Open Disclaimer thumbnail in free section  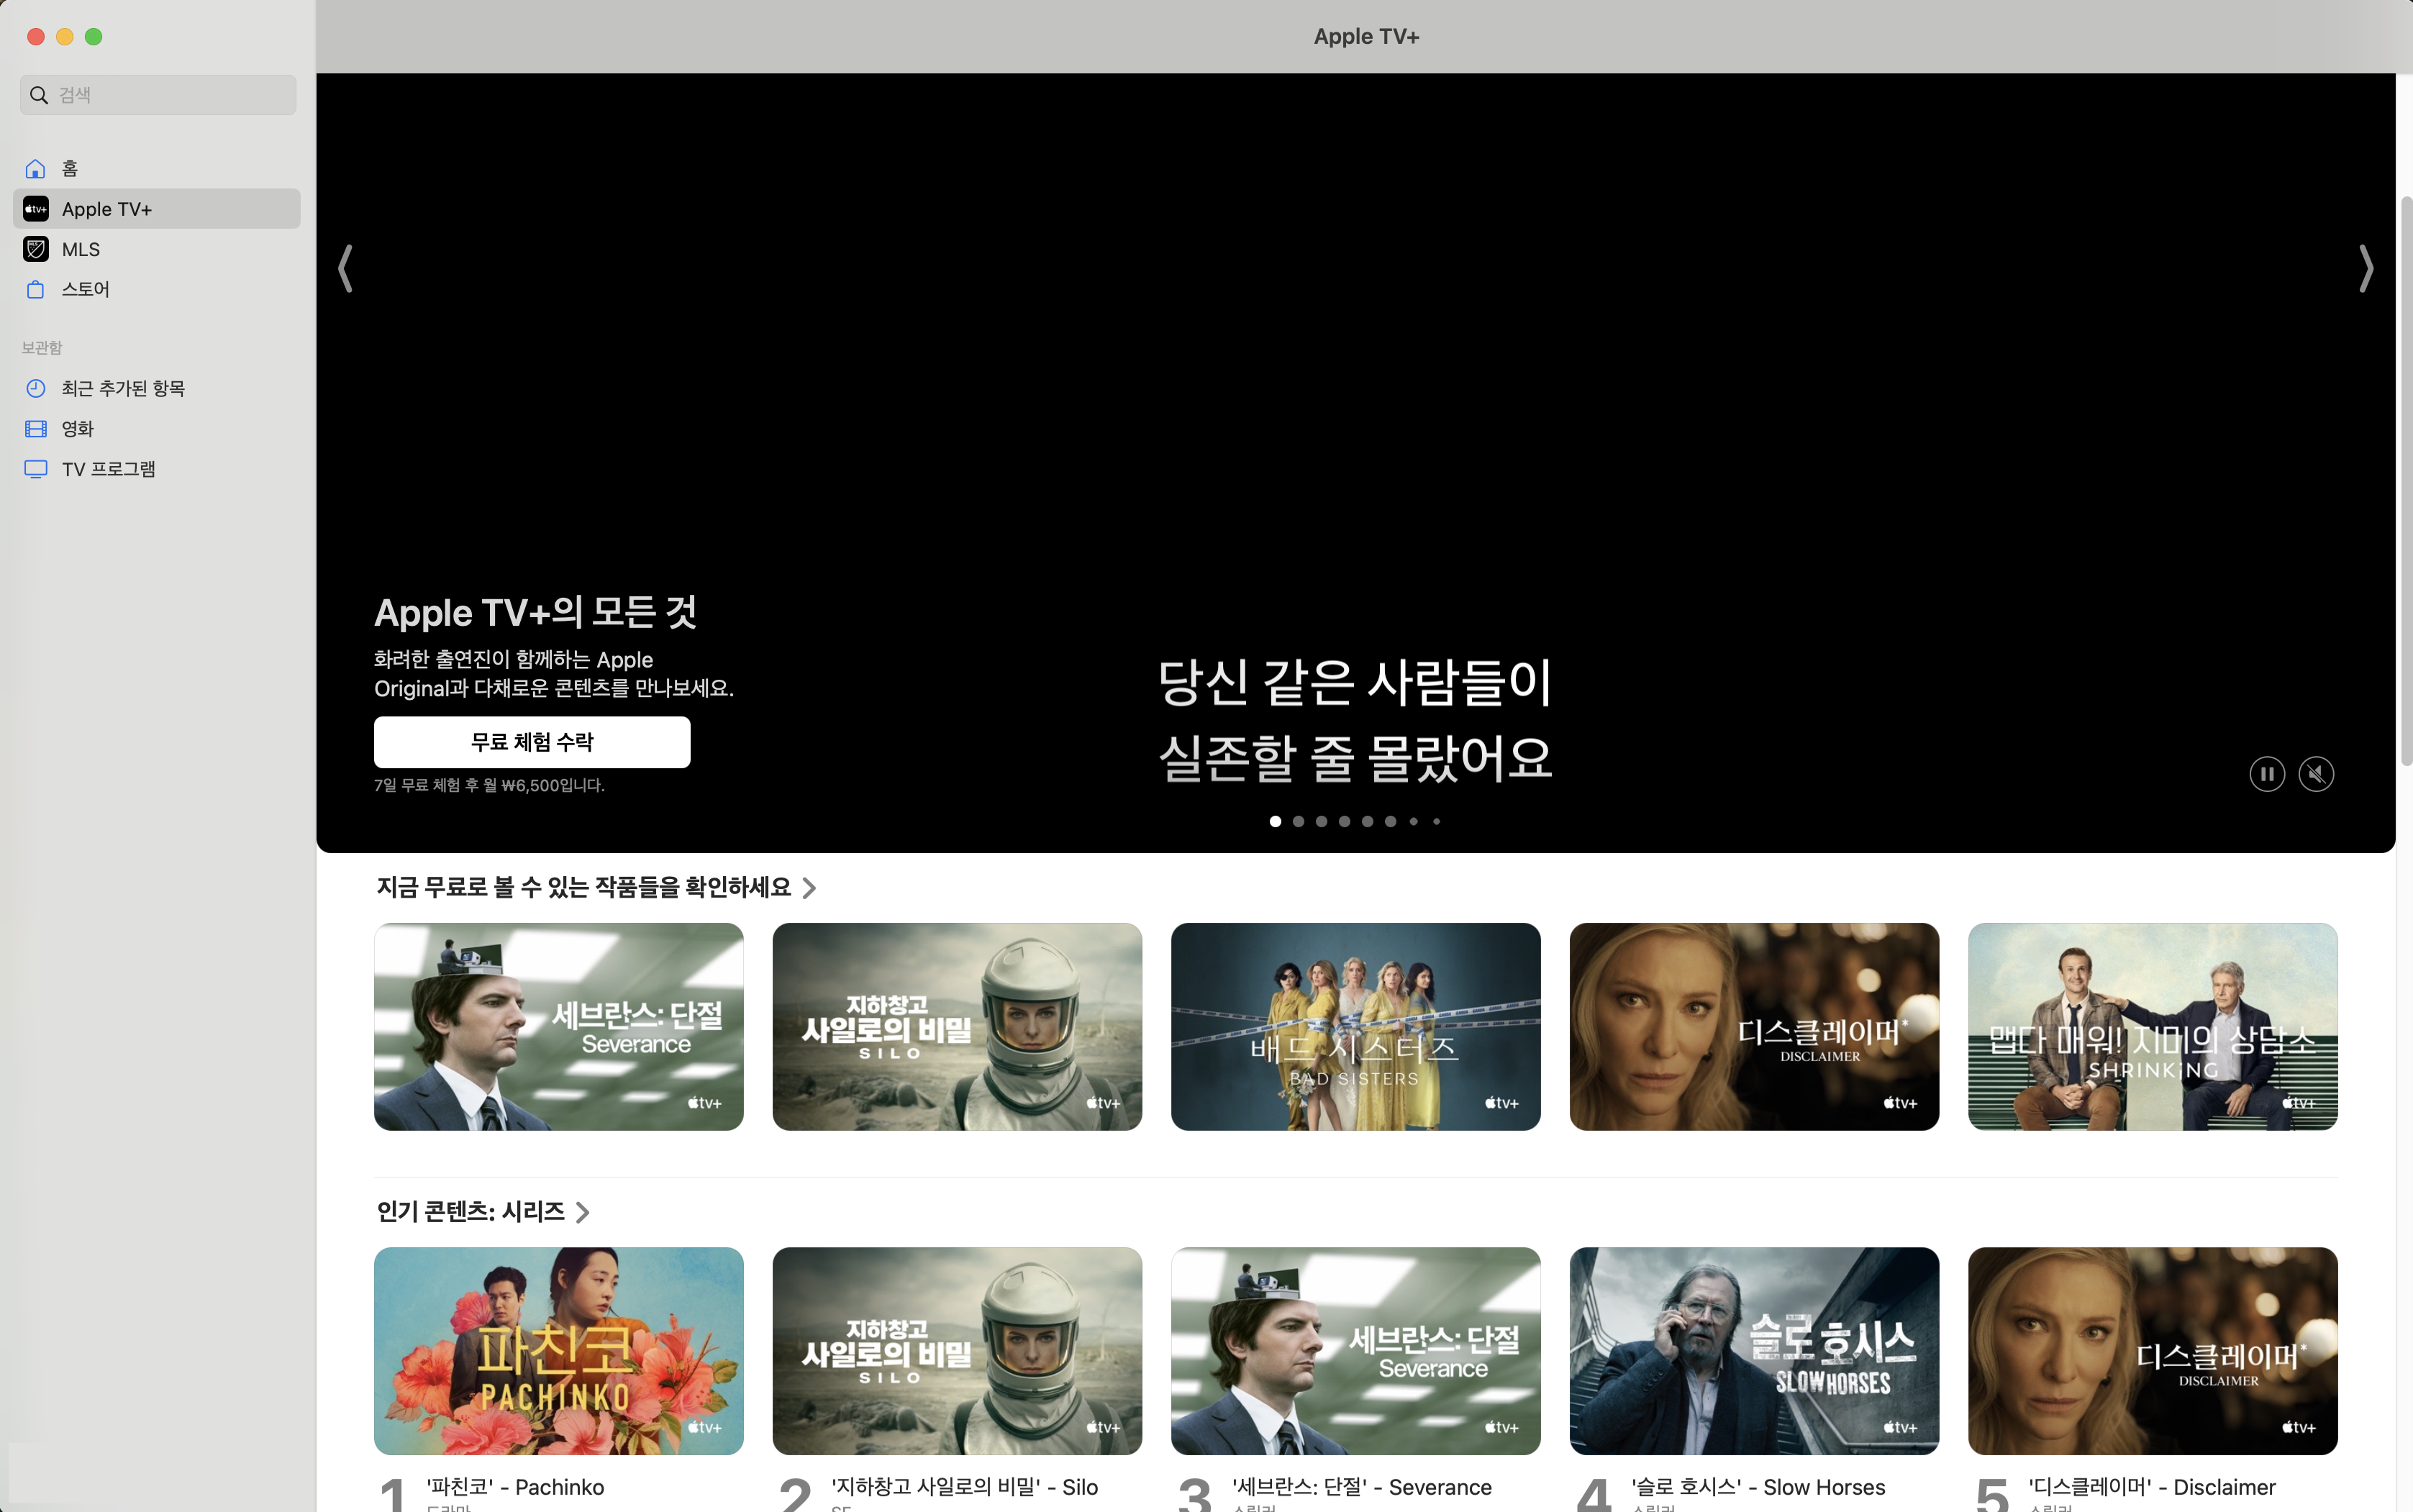1754,1027
